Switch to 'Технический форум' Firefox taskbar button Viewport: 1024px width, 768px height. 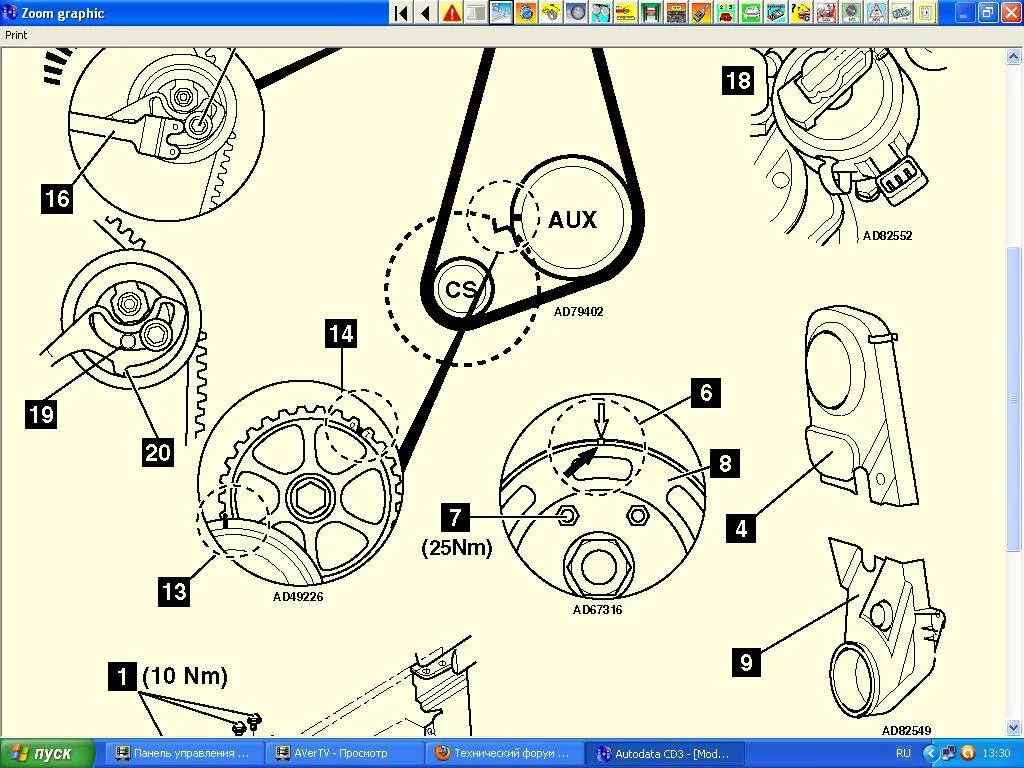click(x=503, y=753)
